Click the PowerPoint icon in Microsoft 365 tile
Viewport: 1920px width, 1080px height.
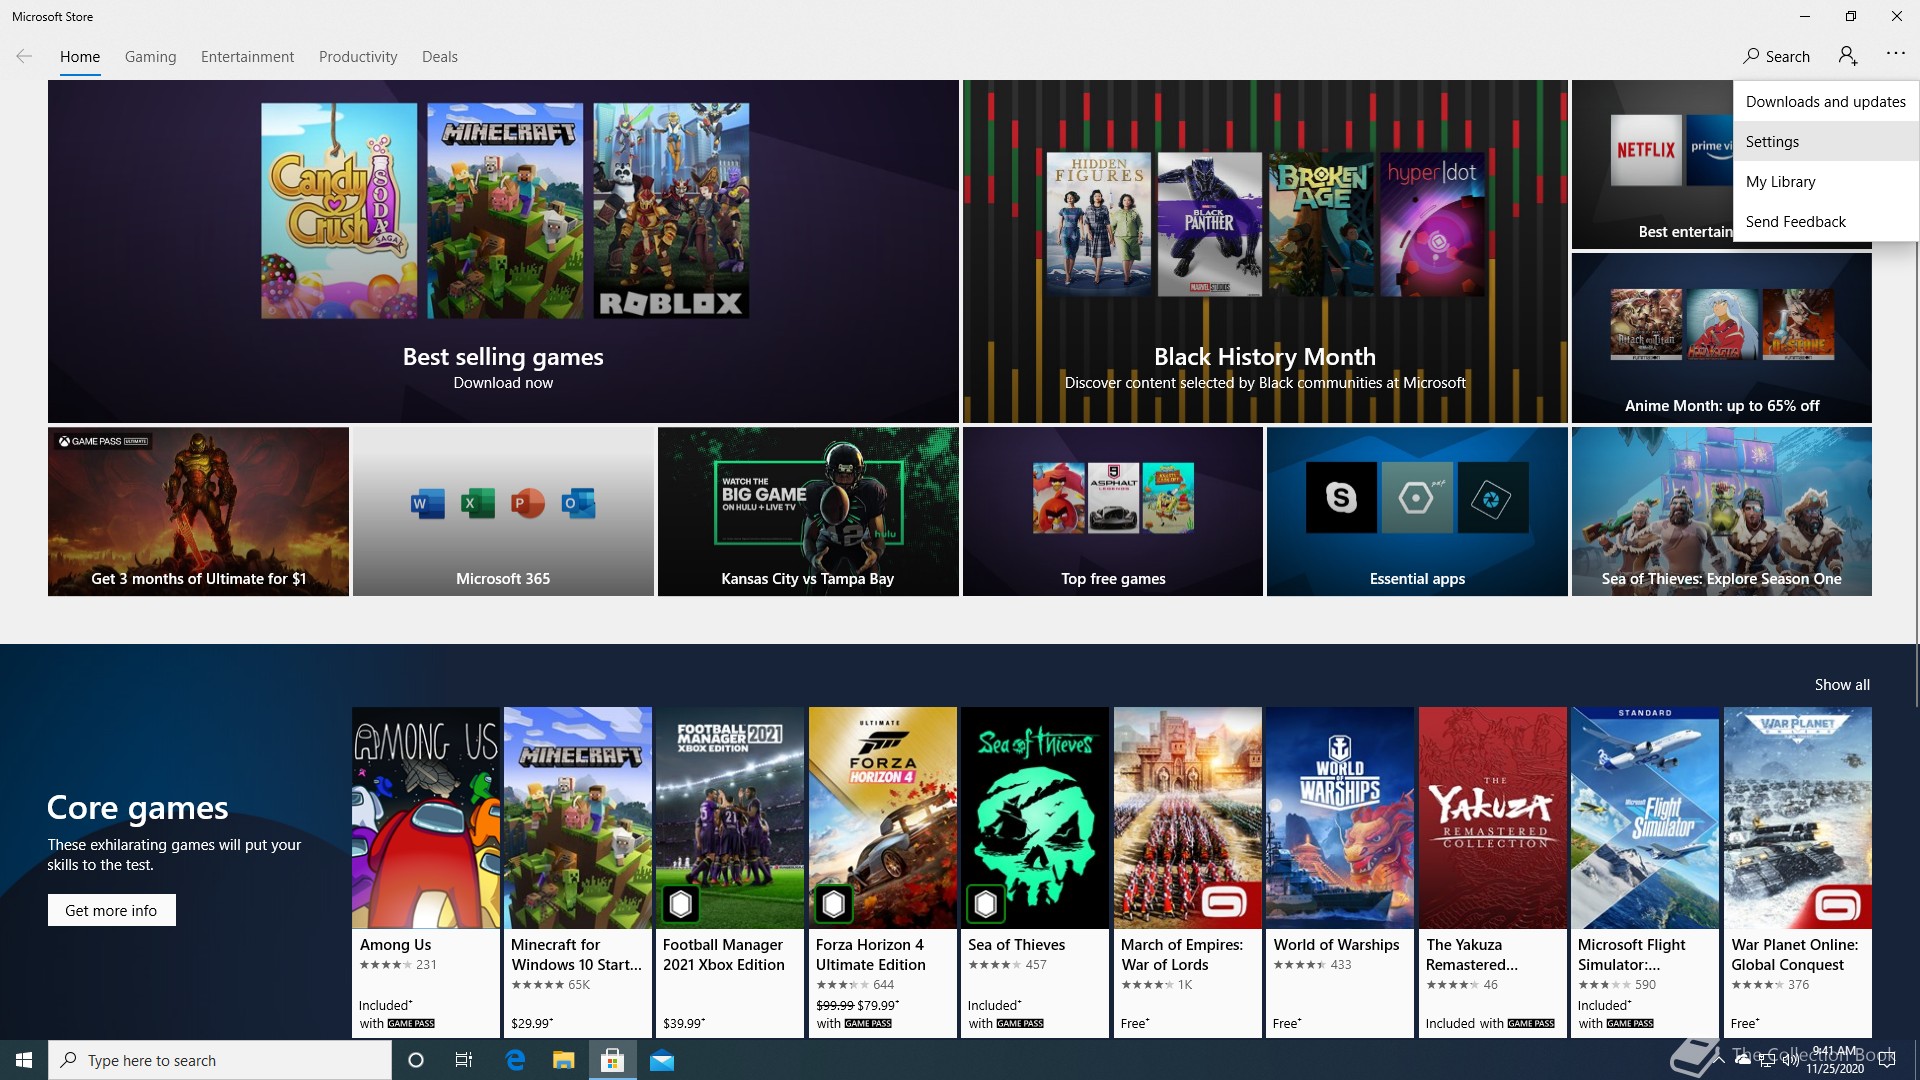pos(527,503)
